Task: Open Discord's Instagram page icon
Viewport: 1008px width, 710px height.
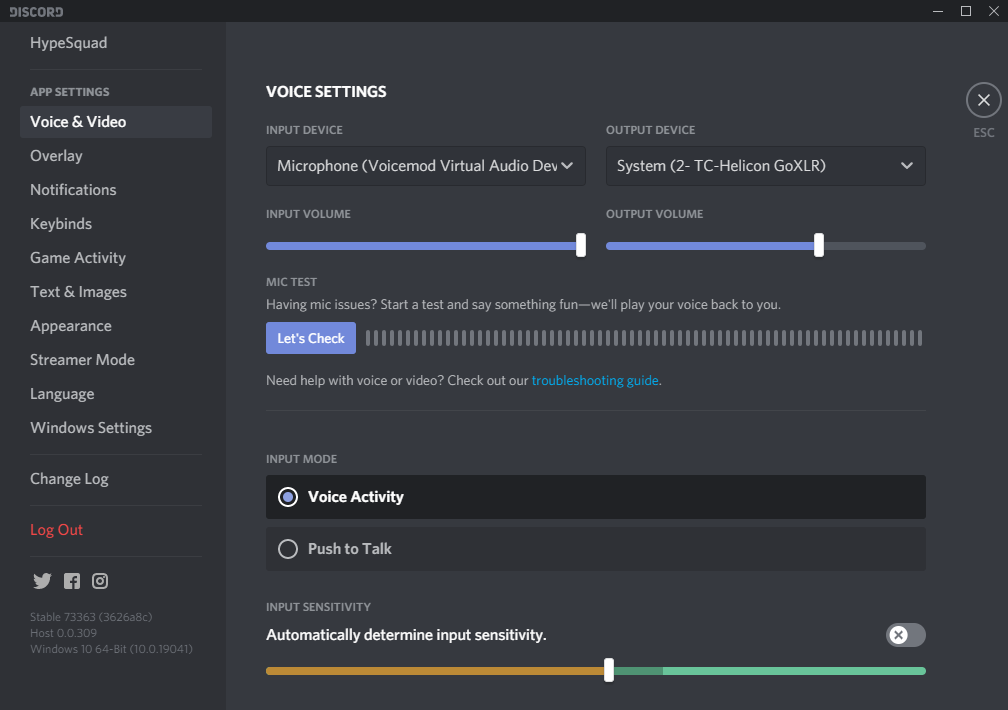Action: [x=100, y=581]
